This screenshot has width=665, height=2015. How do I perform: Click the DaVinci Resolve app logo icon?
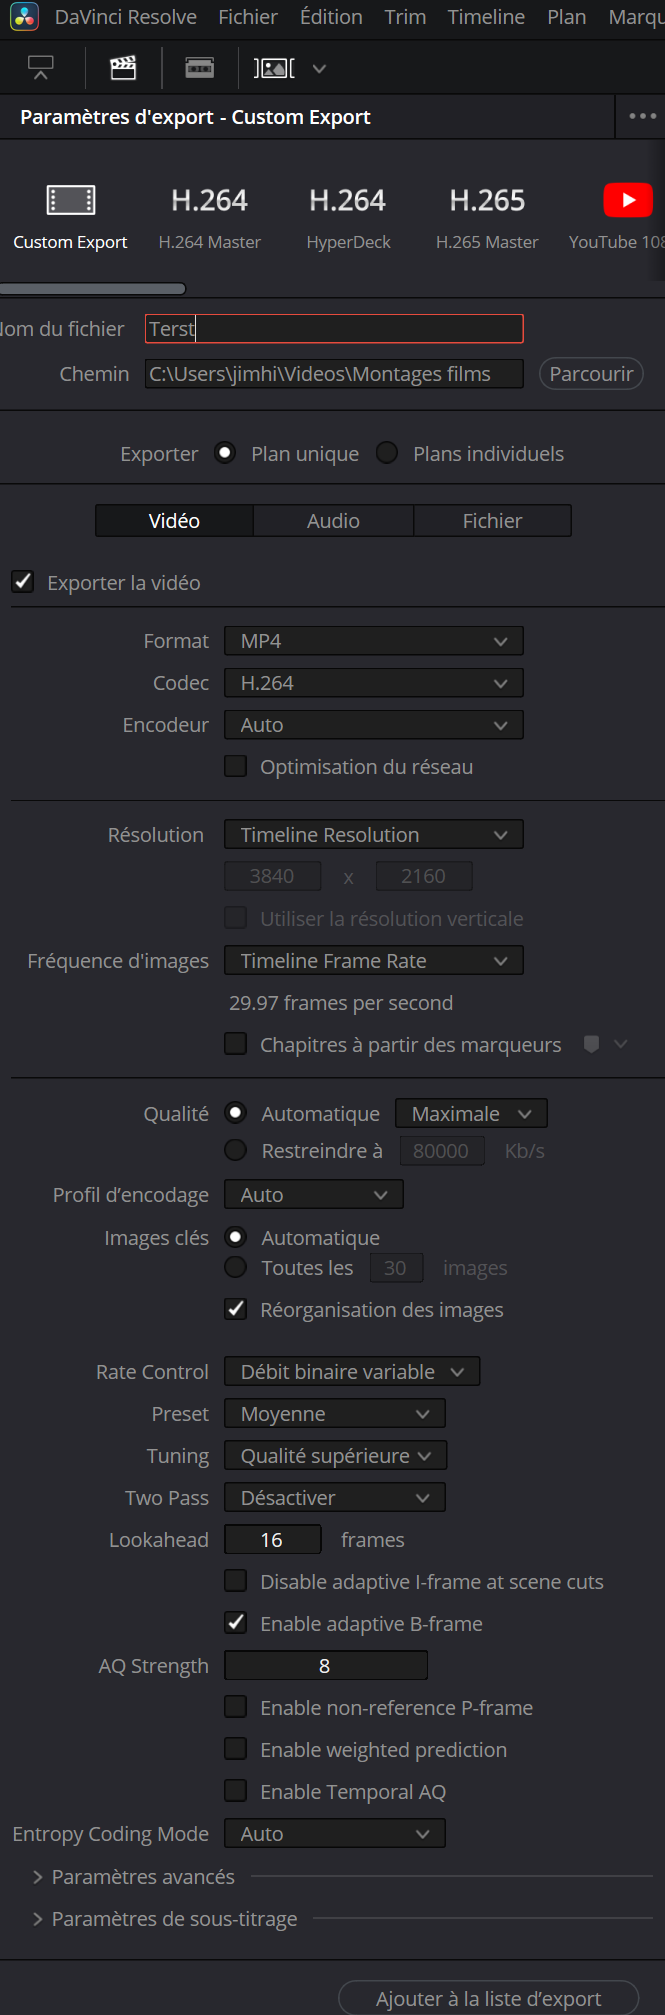[25, 17]
